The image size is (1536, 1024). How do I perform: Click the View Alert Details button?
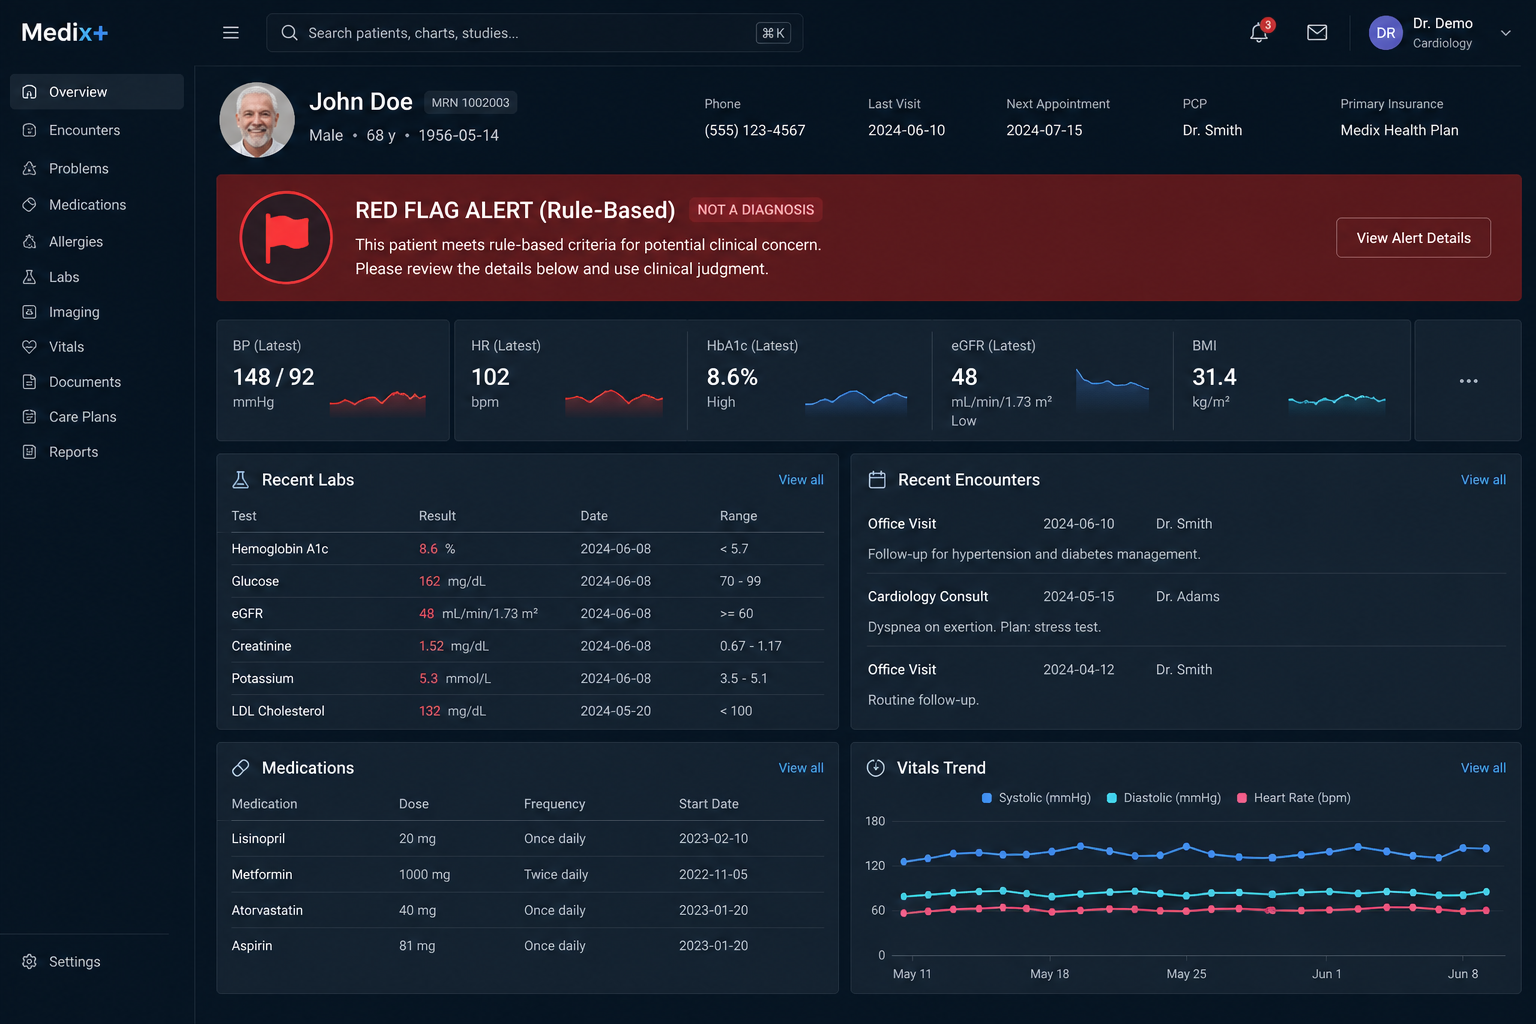point(1413,238)
